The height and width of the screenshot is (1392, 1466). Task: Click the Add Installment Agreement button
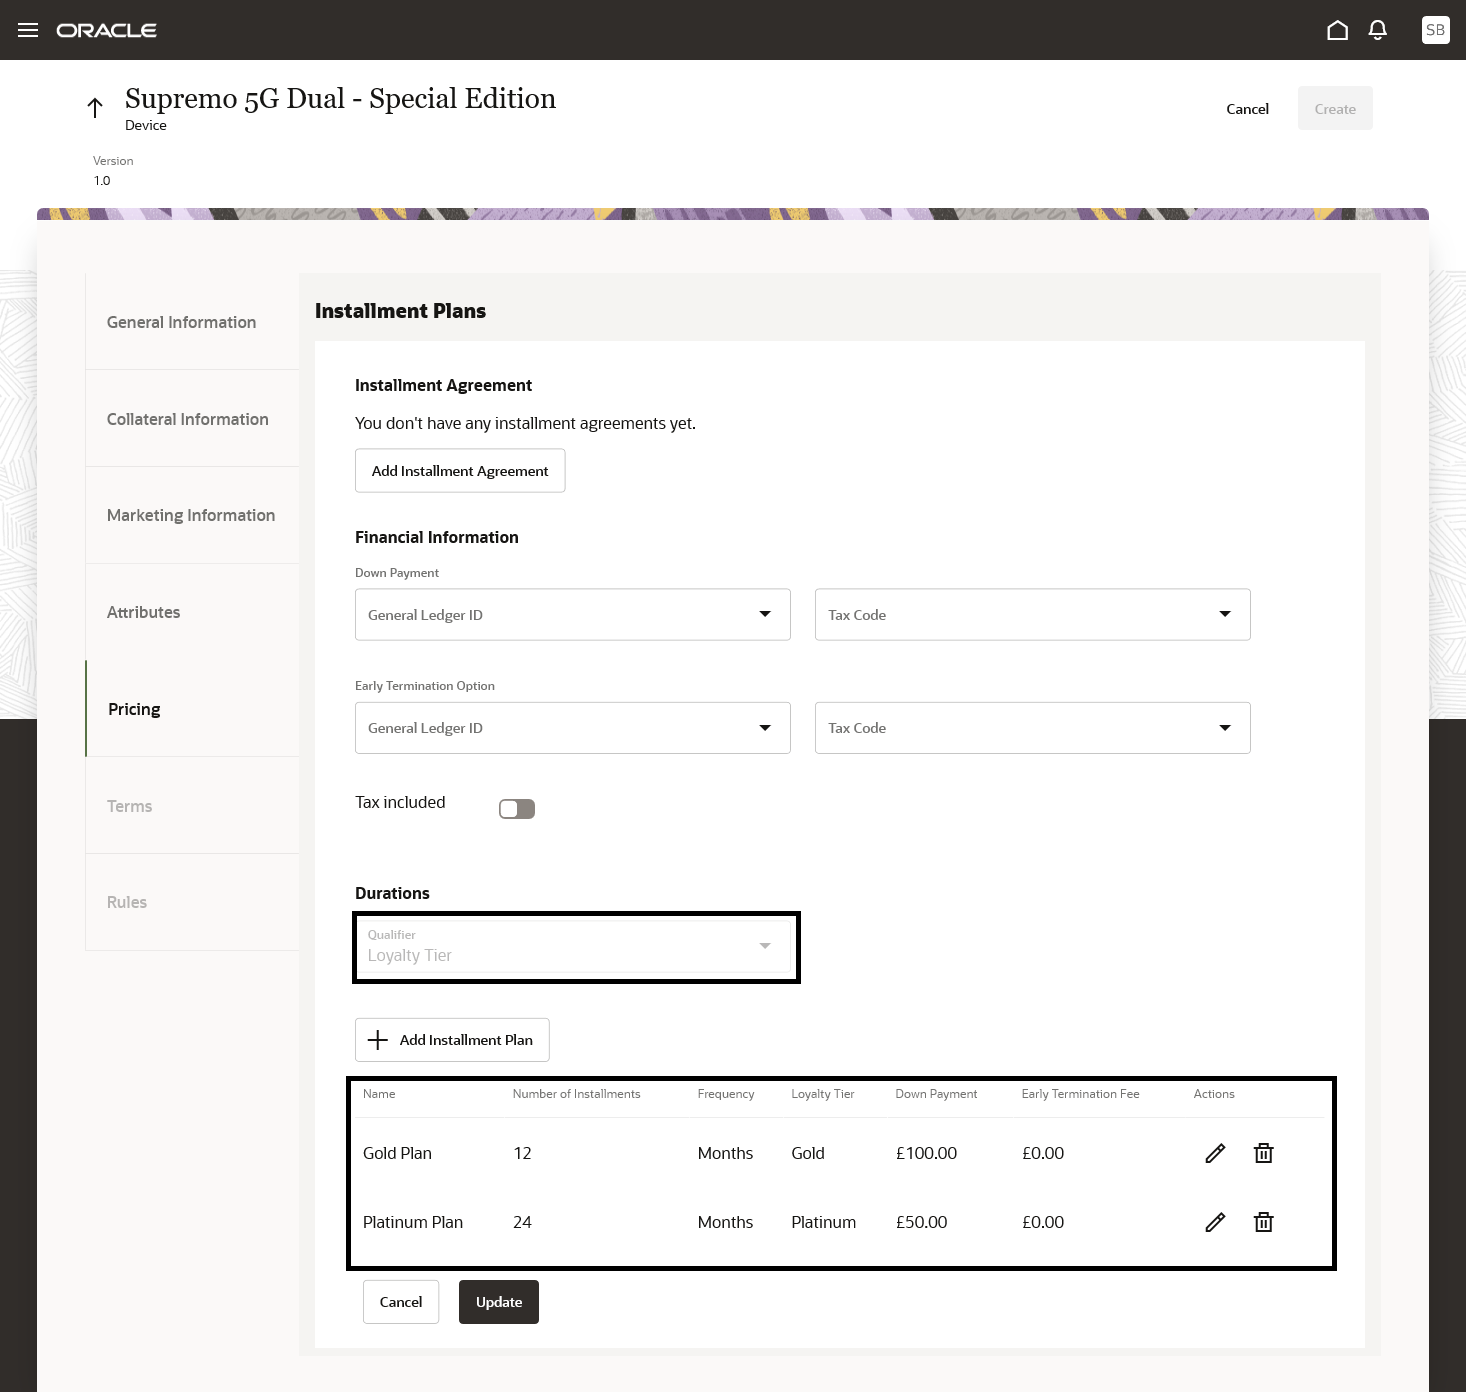click(460, 470)
